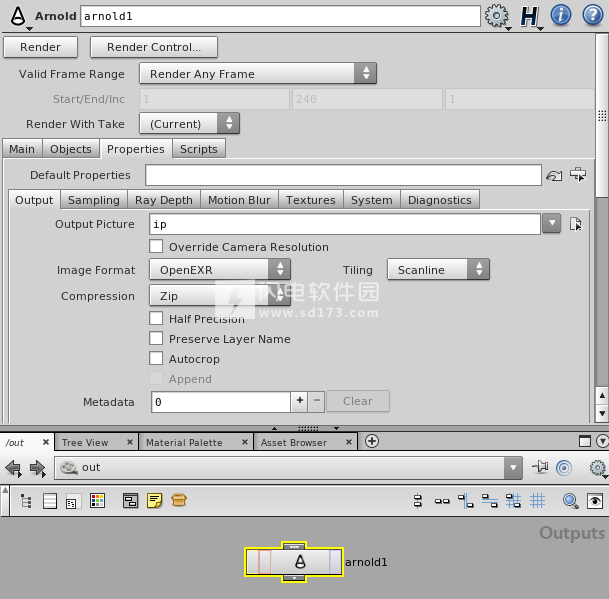
Task: Create a network box
Action: [130, 501]
